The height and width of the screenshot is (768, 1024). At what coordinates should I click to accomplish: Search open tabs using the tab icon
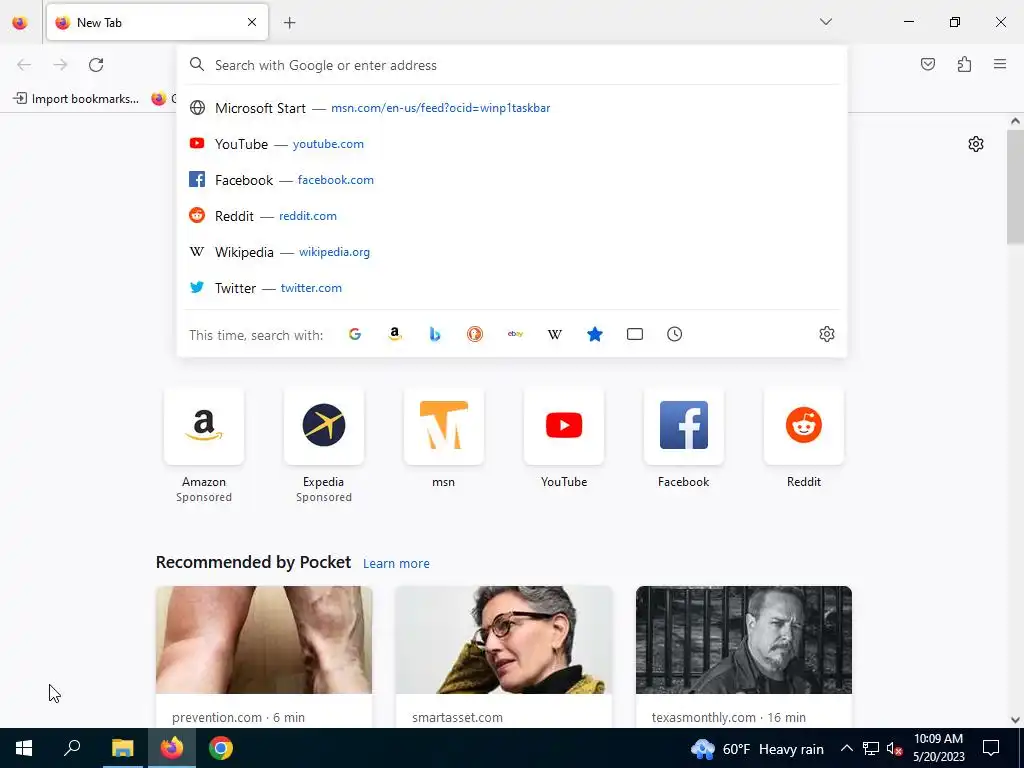(635, 334)
